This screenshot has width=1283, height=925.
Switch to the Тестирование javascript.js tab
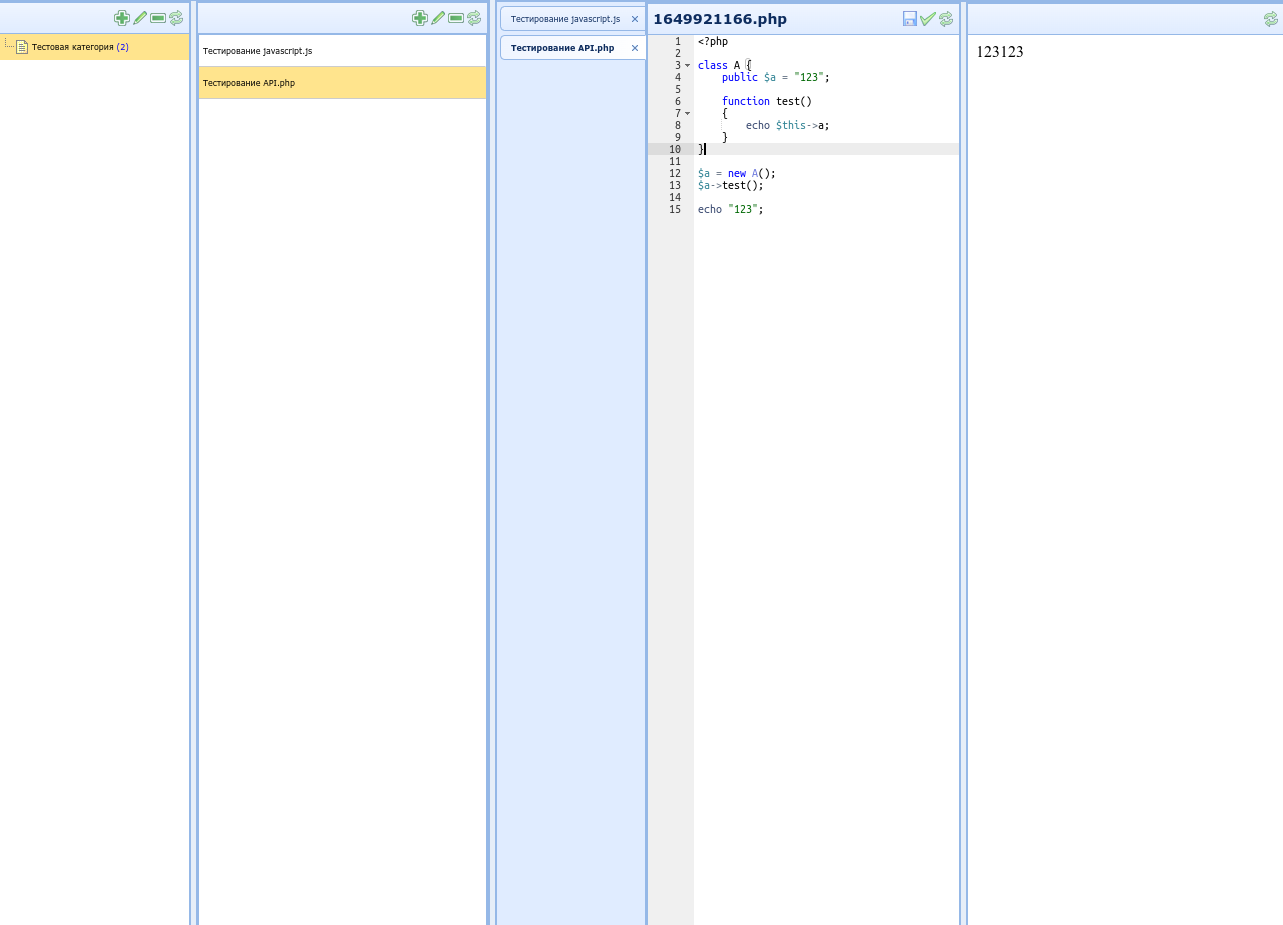pyautogui.click(x=565, y=19)
